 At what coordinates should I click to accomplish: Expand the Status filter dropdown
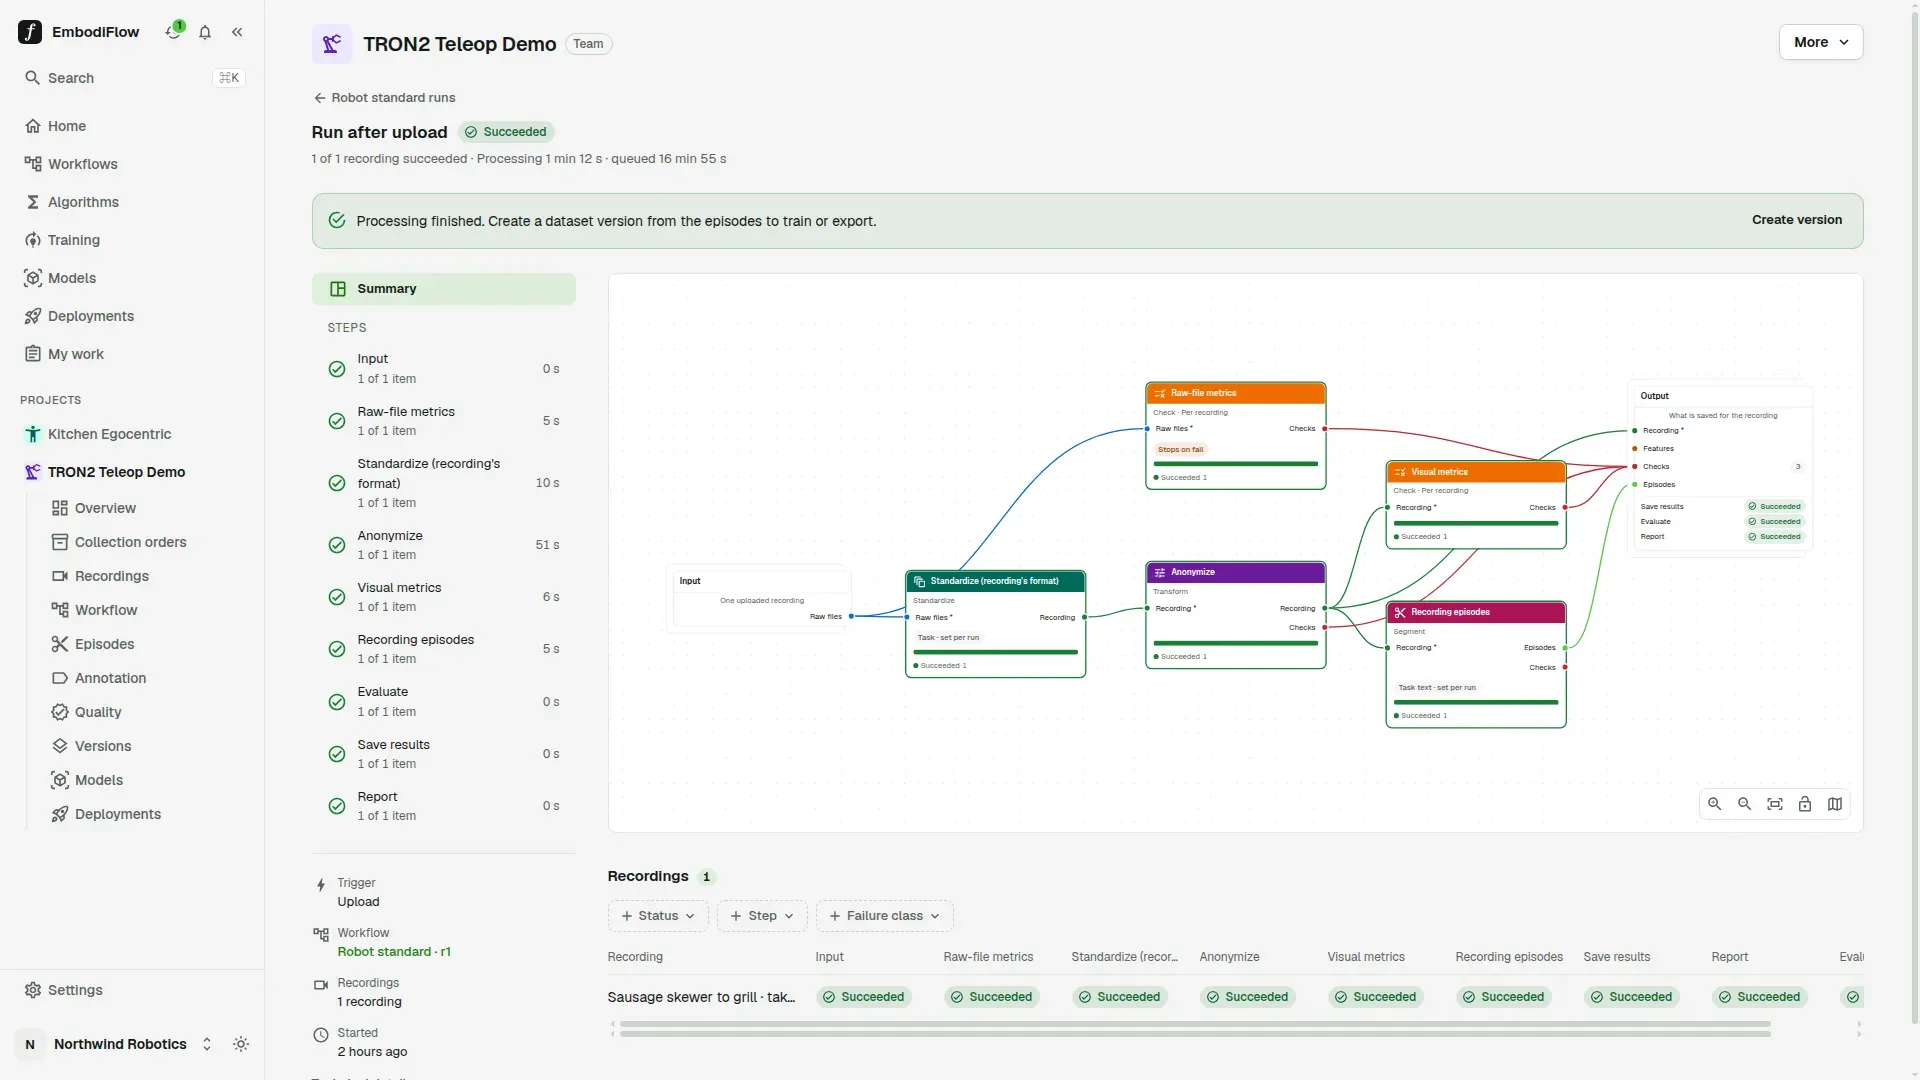tap(658, 916)
